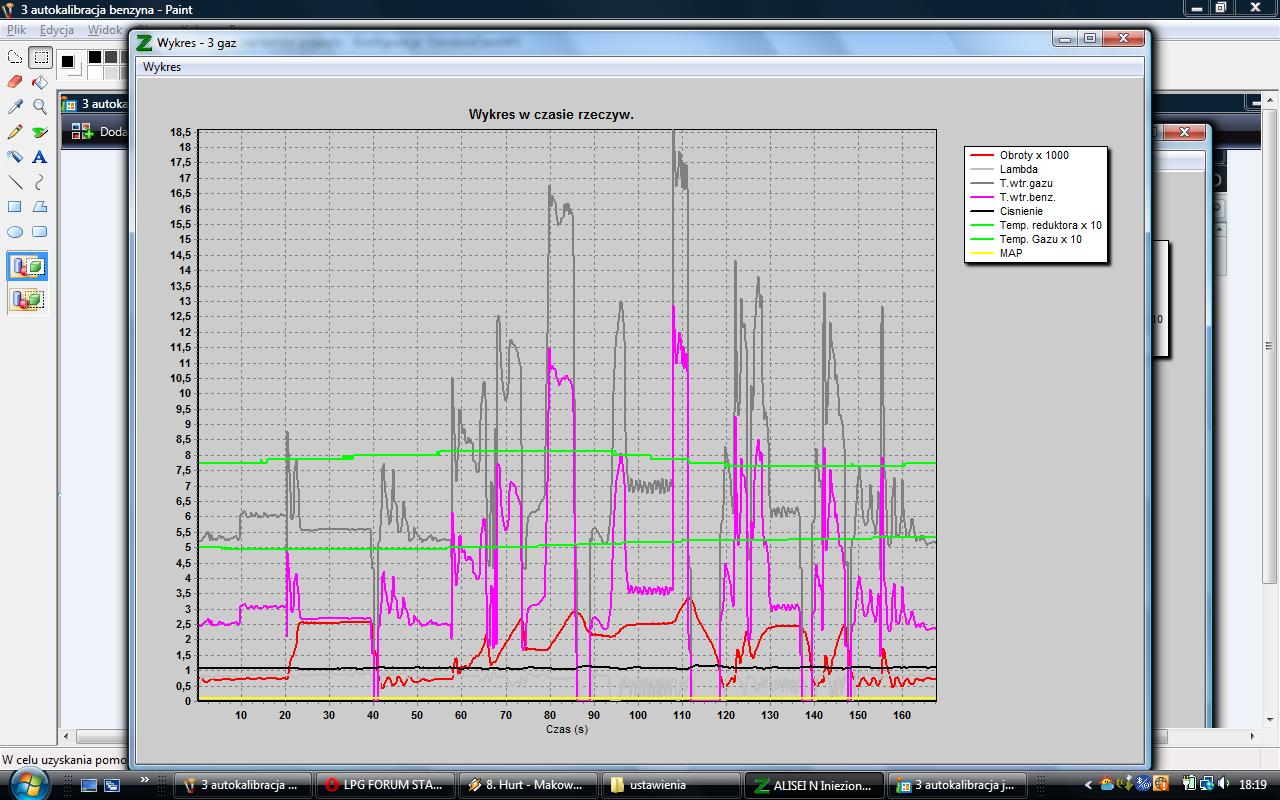Pick the dark gray palette swatch
The image size is (1280, 800).
tap(110, 57)
